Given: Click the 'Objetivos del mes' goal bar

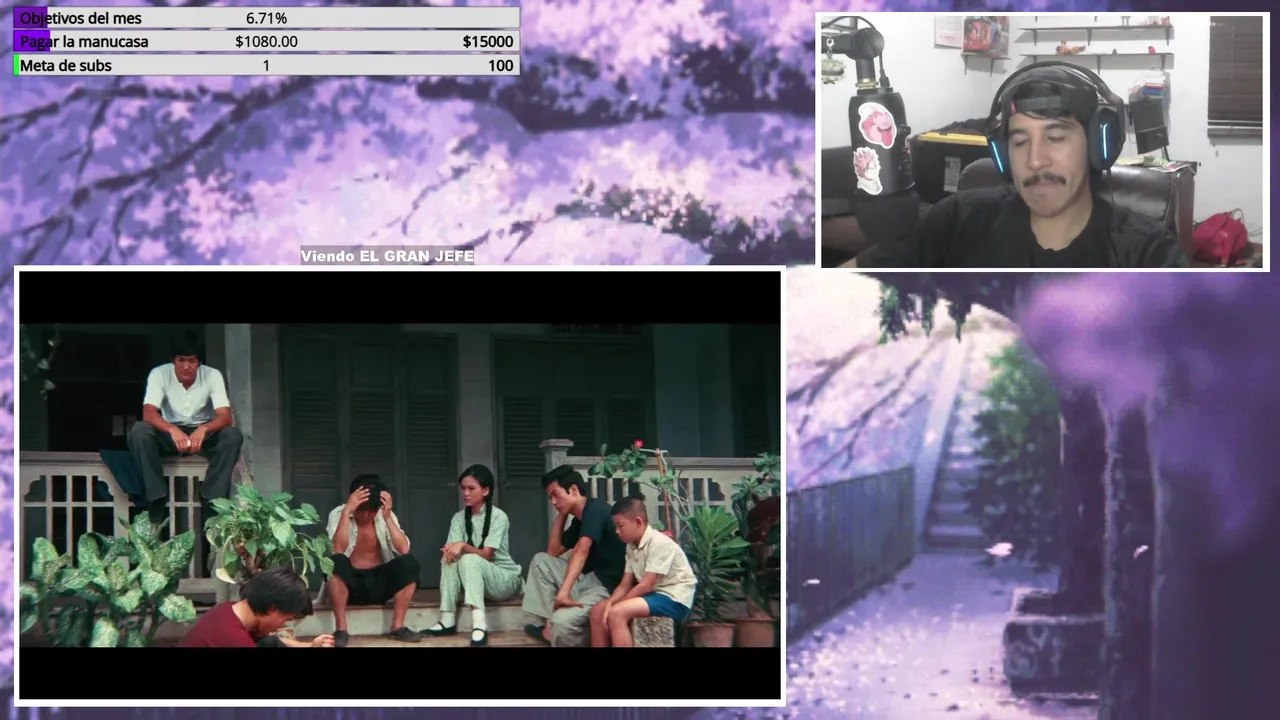Looking at the screenshot, I should (266, 18).
